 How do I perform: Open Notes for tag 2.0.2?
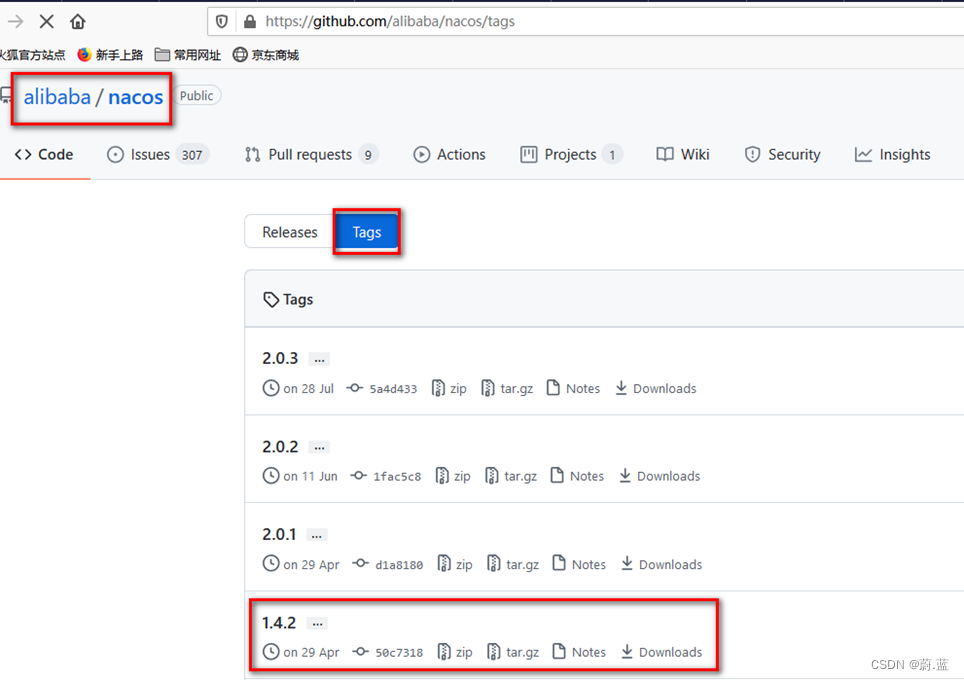(x=577, y=476)
